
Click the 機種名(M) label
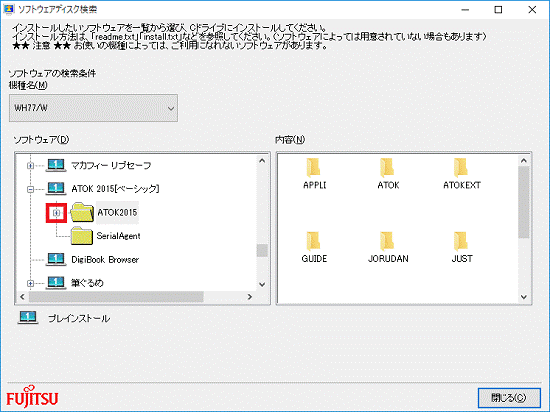tap(28, 85)
